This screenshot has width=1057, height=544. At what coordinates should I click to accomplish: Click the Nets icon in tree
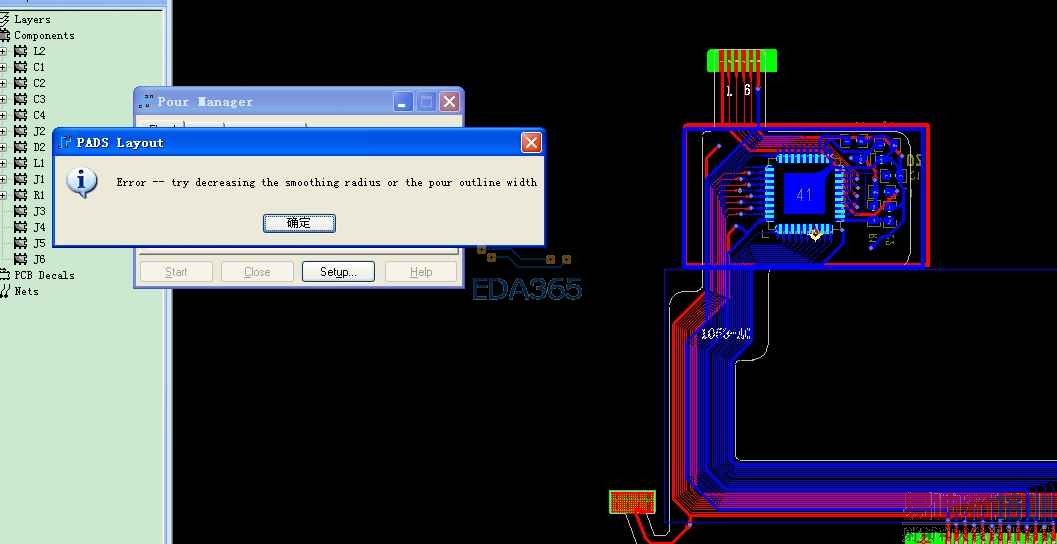(x=5, y=291)
